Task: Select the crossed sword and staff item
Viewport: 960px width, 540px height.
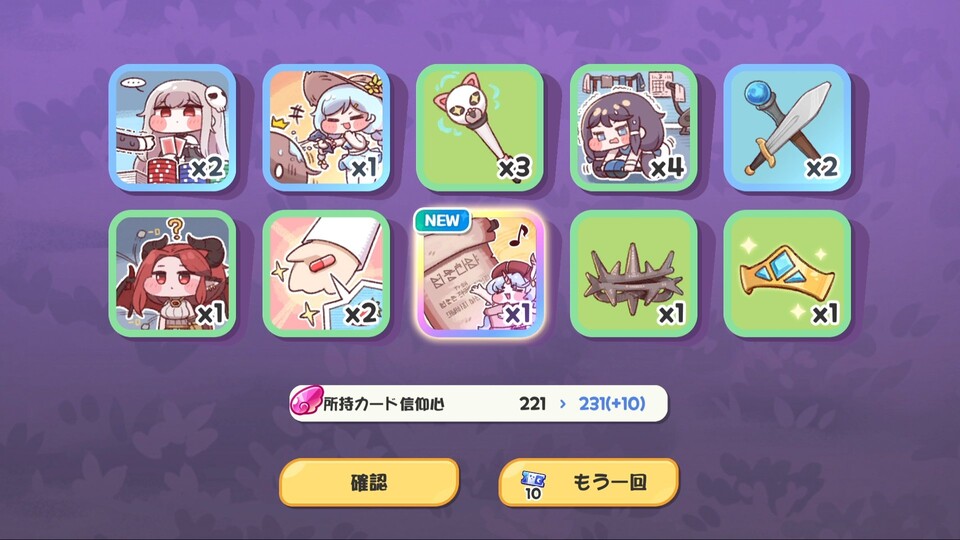Action: (787, 127)
